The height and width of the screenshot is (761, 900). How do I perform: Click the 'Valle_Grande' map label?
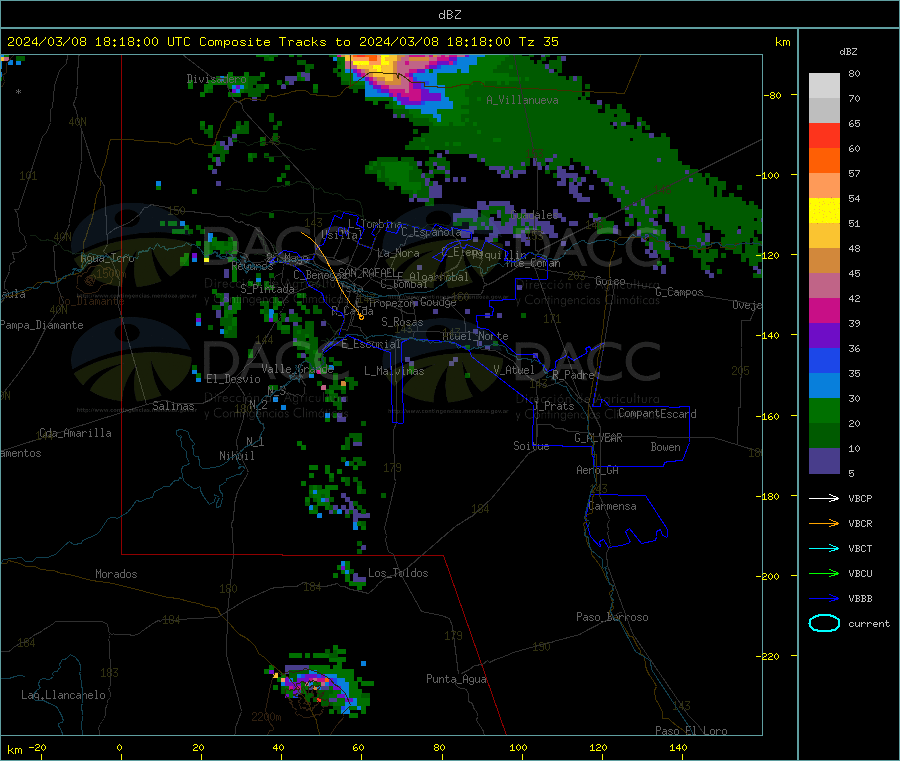point(297,368)
